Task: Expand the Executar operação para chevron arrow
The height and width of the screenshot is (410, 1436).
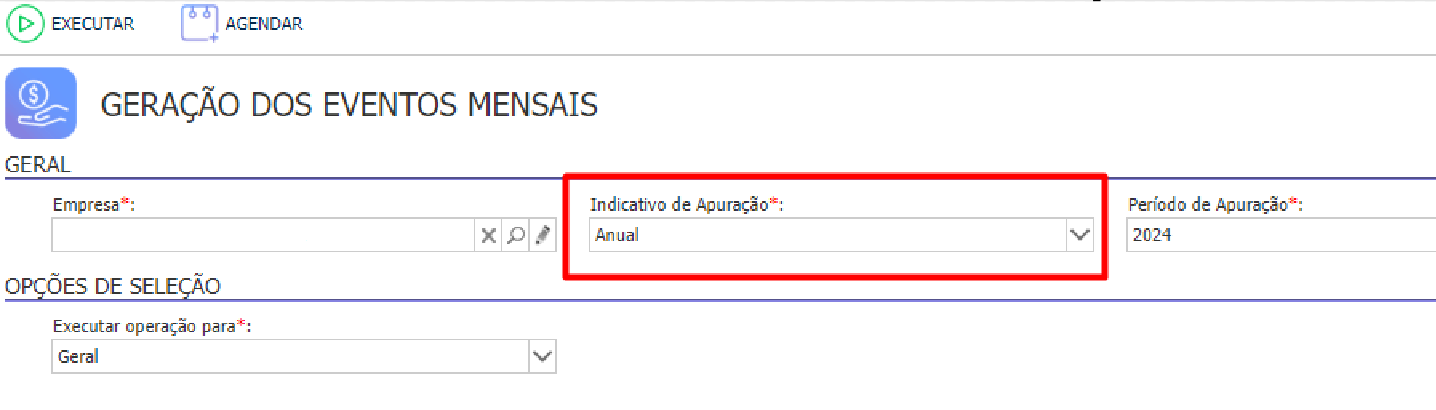Action: 542,356
